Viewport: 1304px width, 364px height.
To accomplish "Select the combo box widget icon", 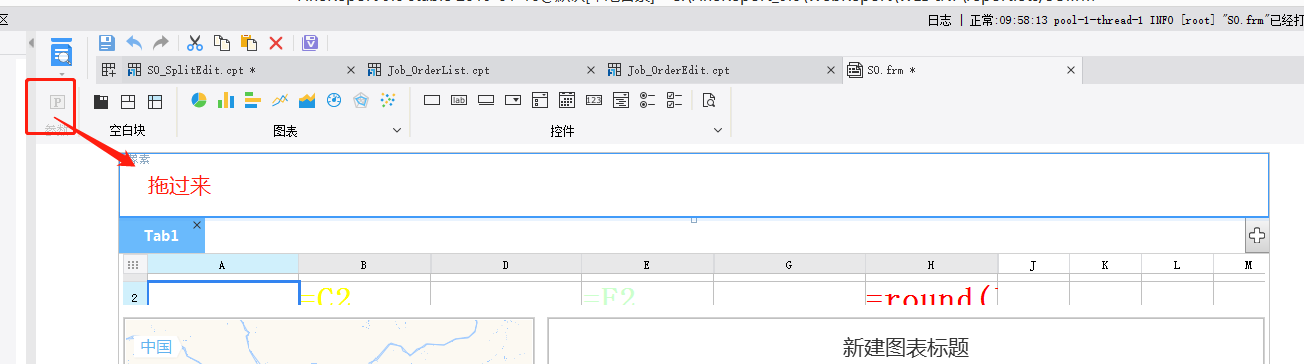I will click(513, 100).
